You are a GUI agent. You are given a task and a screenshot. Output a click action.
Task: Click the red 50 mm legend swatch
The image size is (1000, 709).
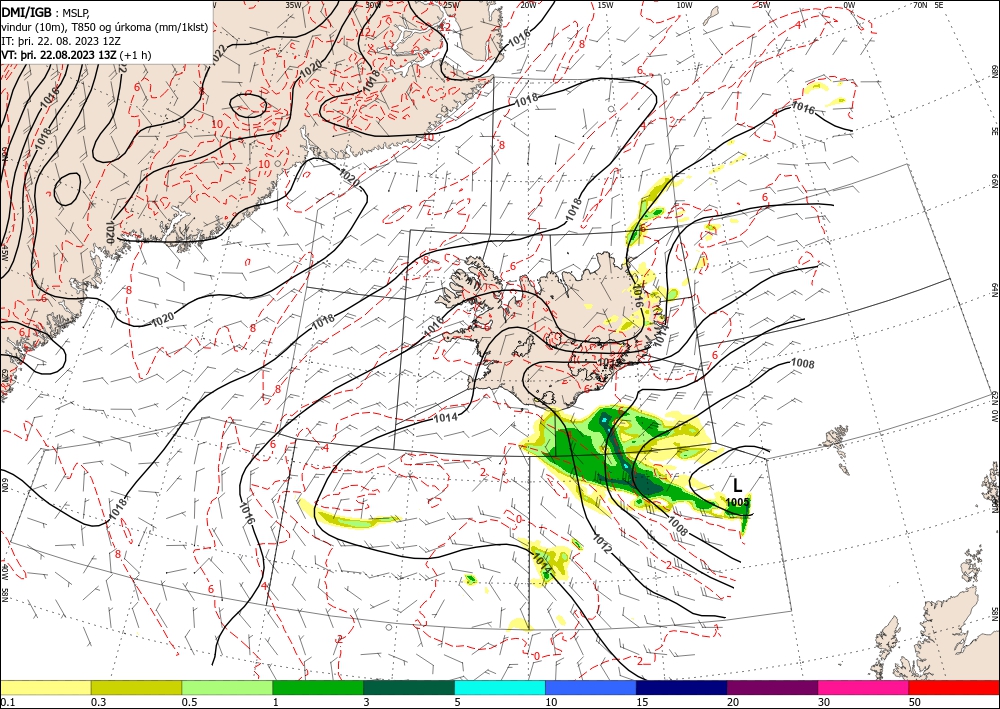click(954, 687)
